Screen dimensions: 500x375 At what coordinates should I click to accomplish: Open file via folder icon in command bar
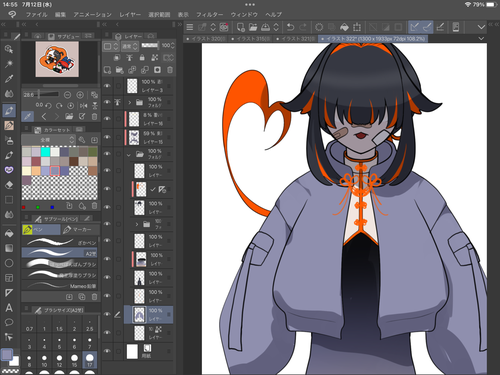253,27
